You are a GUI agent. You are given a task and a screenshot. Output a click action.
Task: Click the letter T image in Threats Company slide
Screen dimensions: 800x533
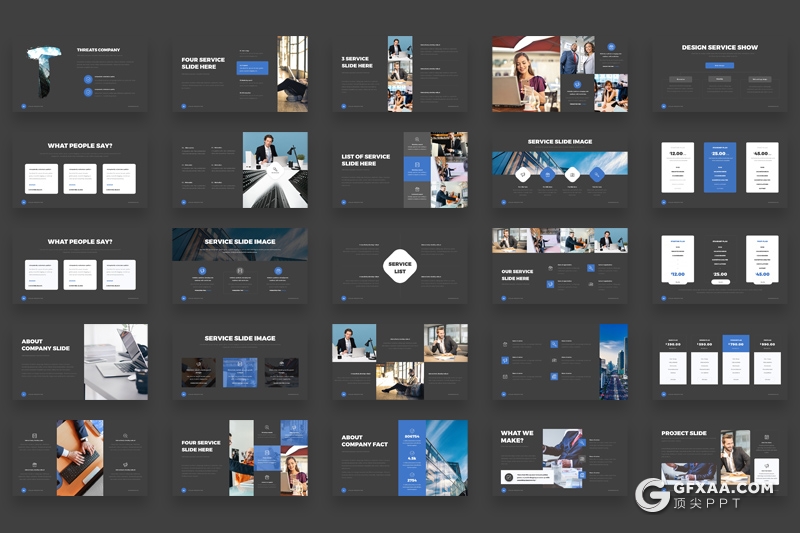pyautogui.click(x=44, y=72)
